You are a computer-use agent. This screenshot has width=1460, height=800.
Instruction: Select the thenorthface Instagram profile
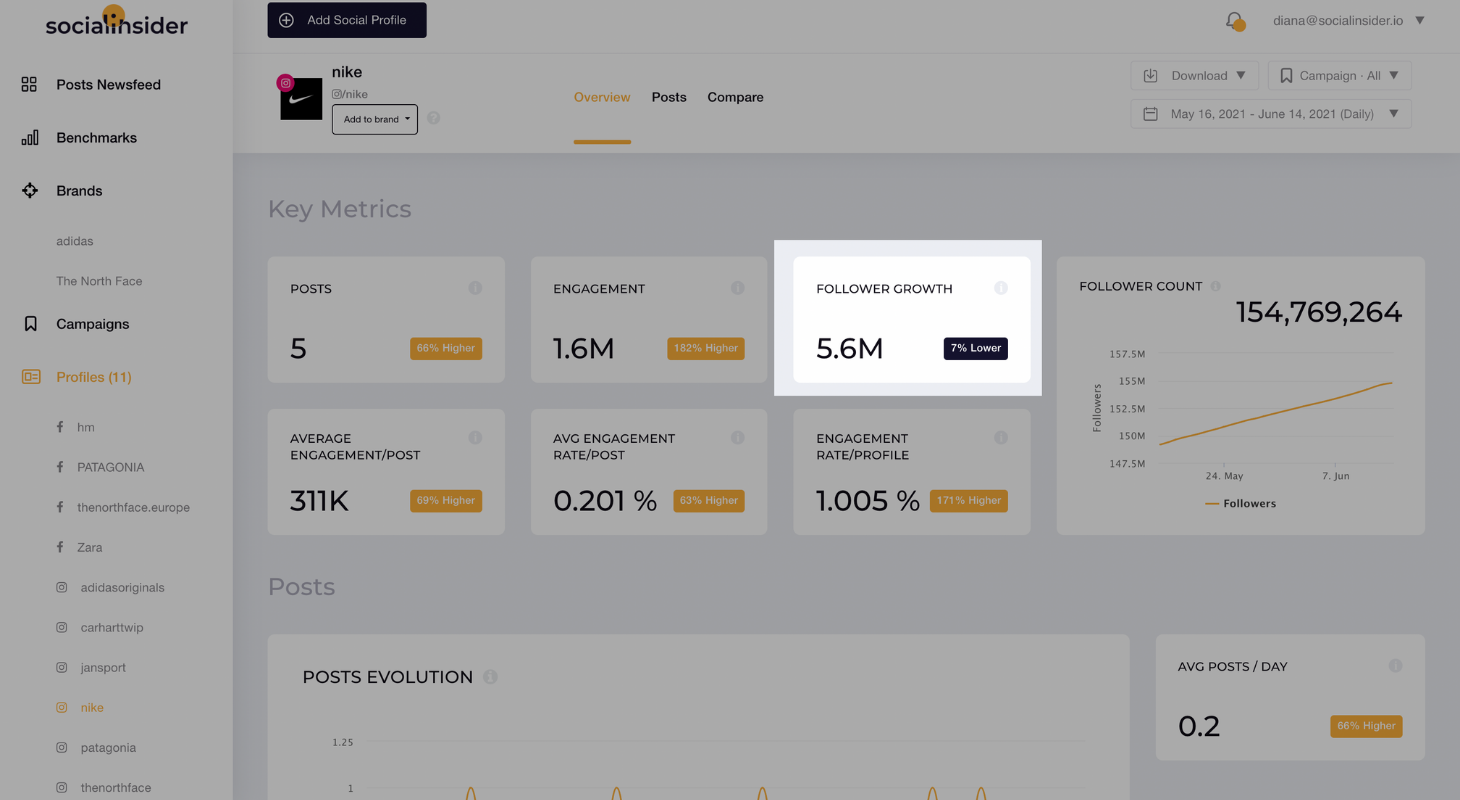coord(116,787)
